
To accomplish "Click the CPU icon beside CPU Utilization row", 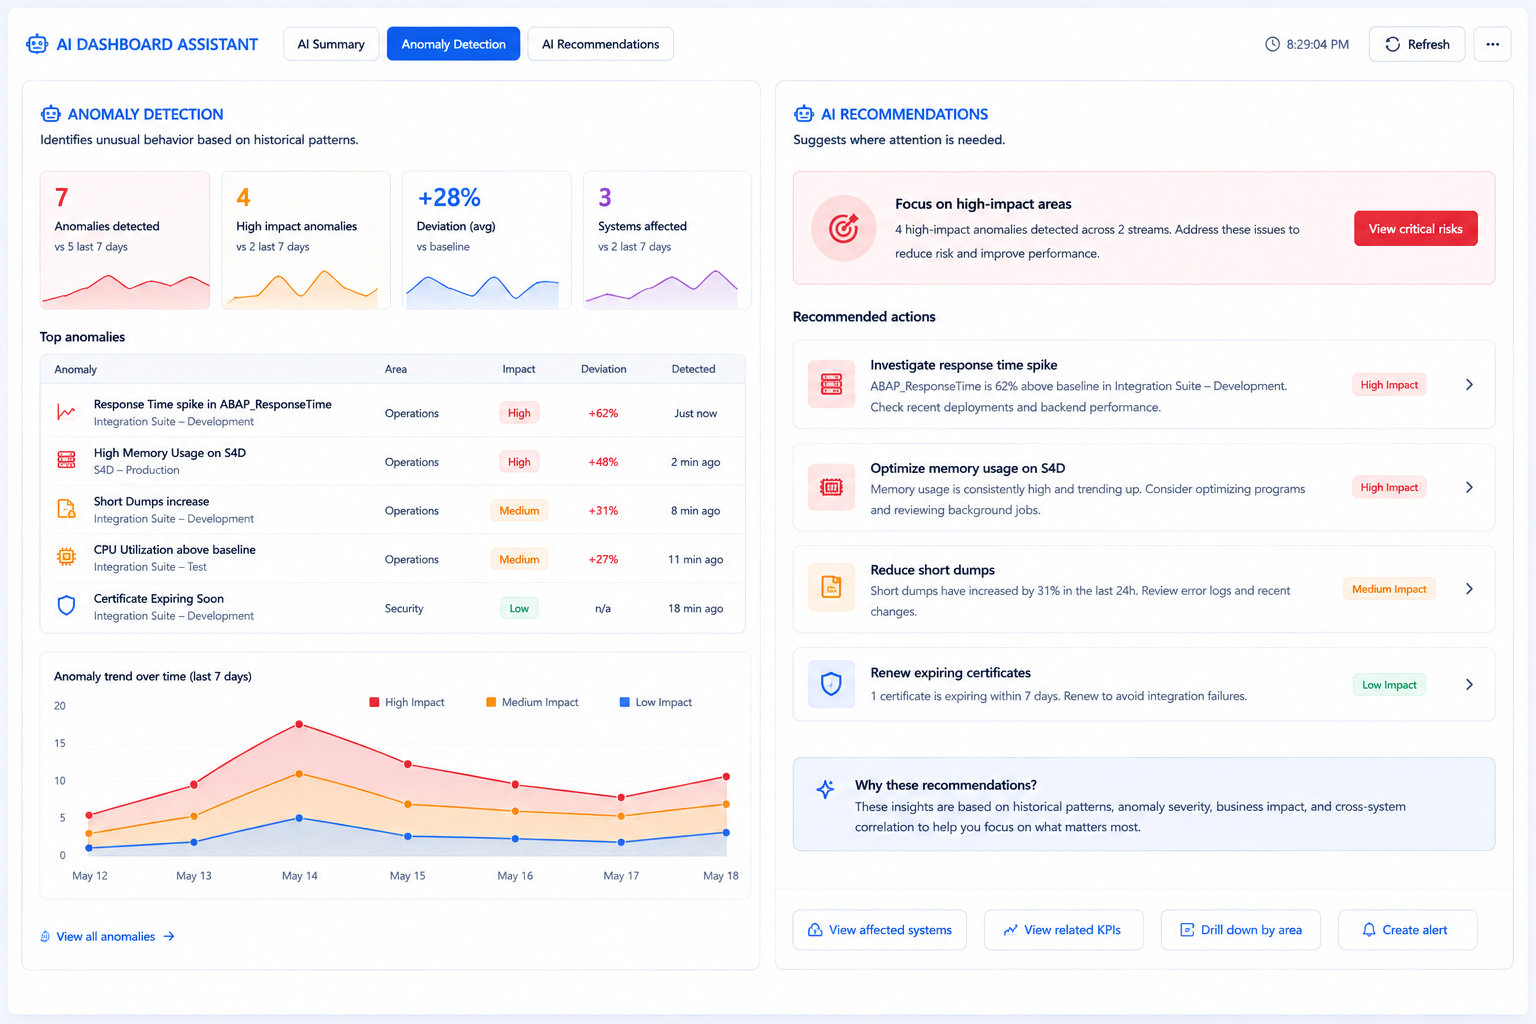I will click(x=66, y=557).
